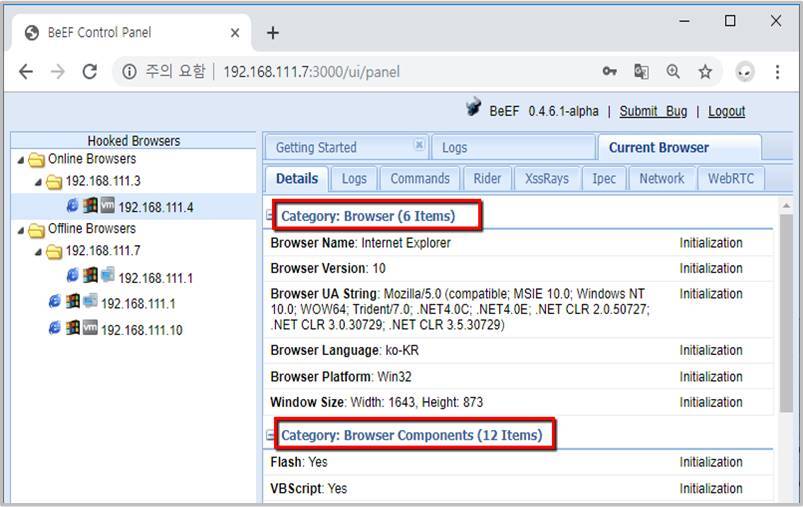
Task: Open the WebRTC tab
Action: [731, 179]
